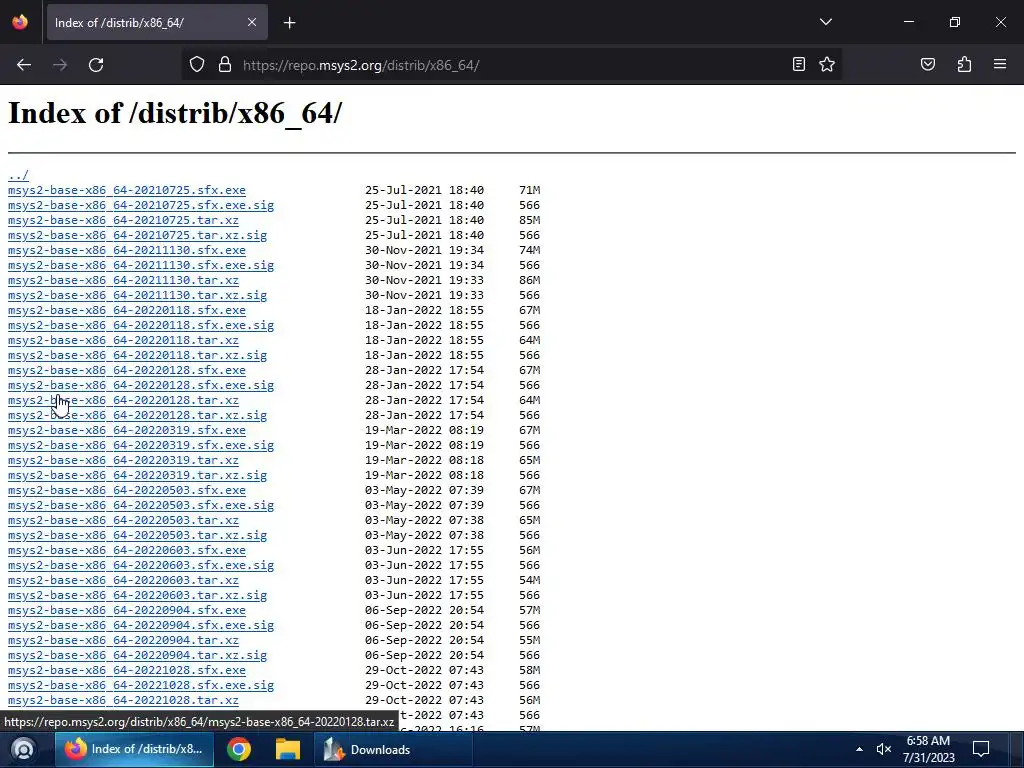The height and width of the screenshot is (768, 1024).
Task: Open msys2-base-x86_64-20220603.tar.xz.sig link
Action: coord(137,596)
